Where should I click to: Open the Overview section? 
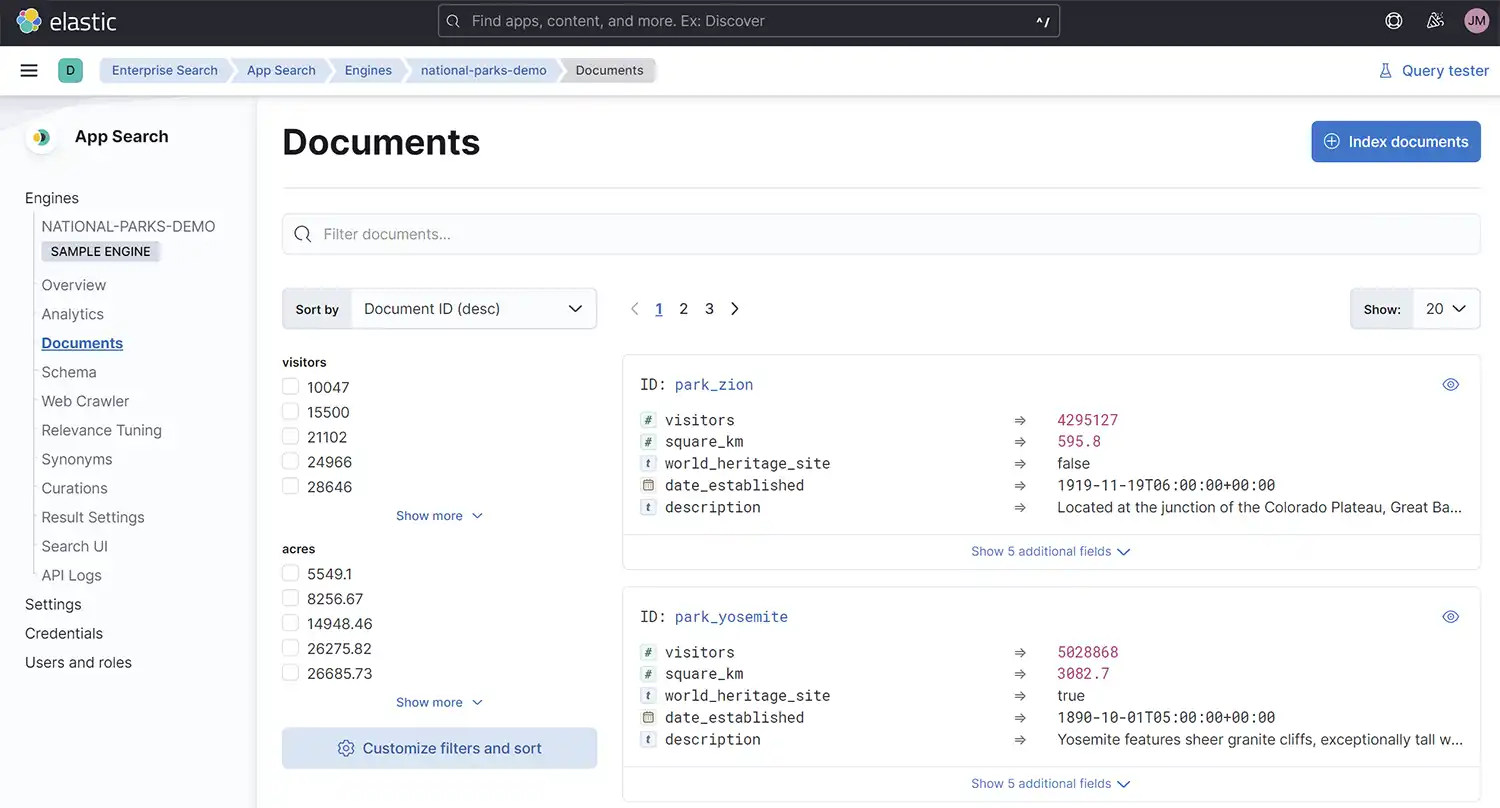(74, 285)
